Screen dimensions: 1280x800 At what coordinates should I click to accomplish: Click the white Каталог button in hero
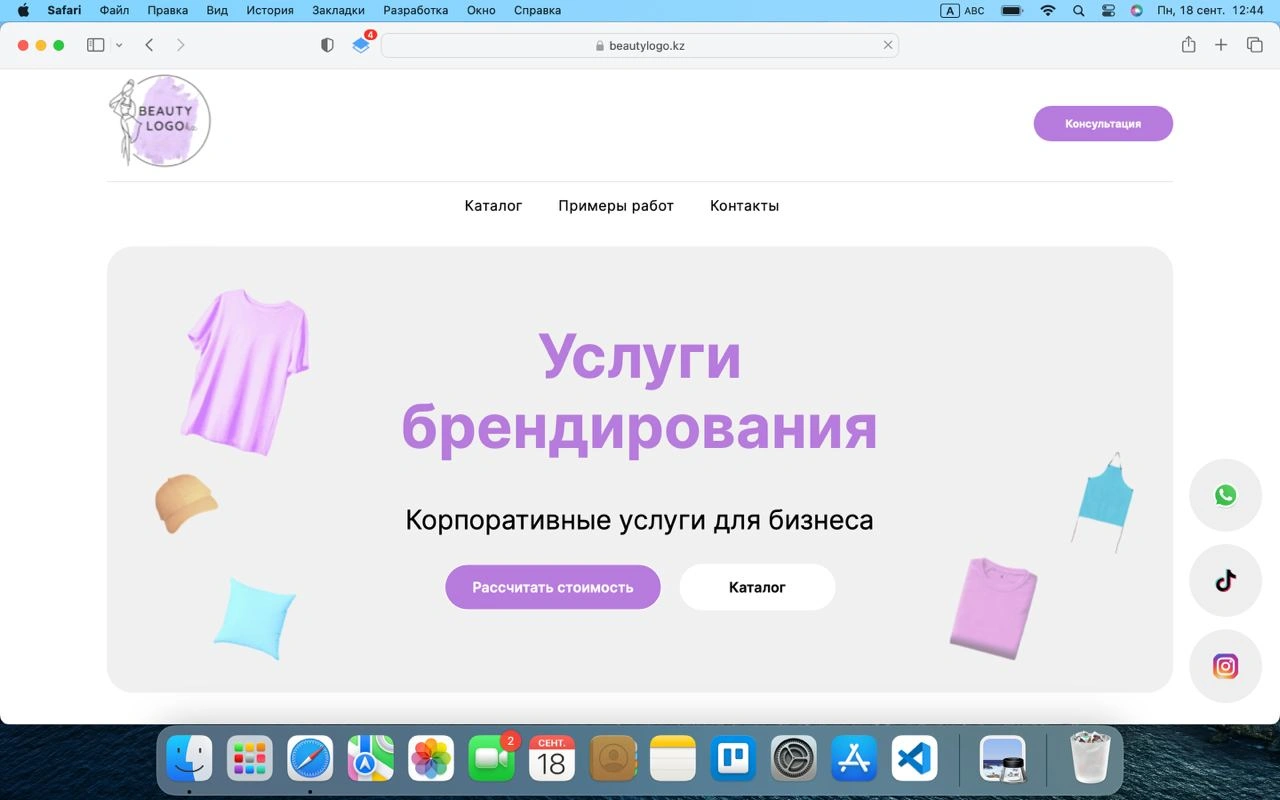[x=757, y=587]
